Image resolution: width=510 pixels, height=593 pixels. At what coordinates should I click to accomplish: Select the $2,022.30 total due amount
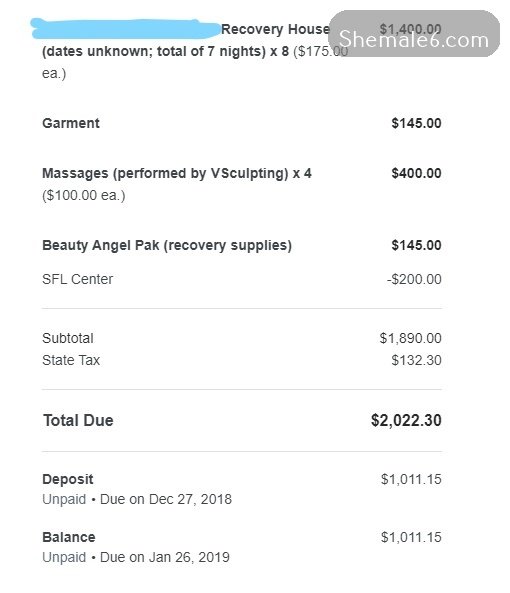(x=406, y=420)
